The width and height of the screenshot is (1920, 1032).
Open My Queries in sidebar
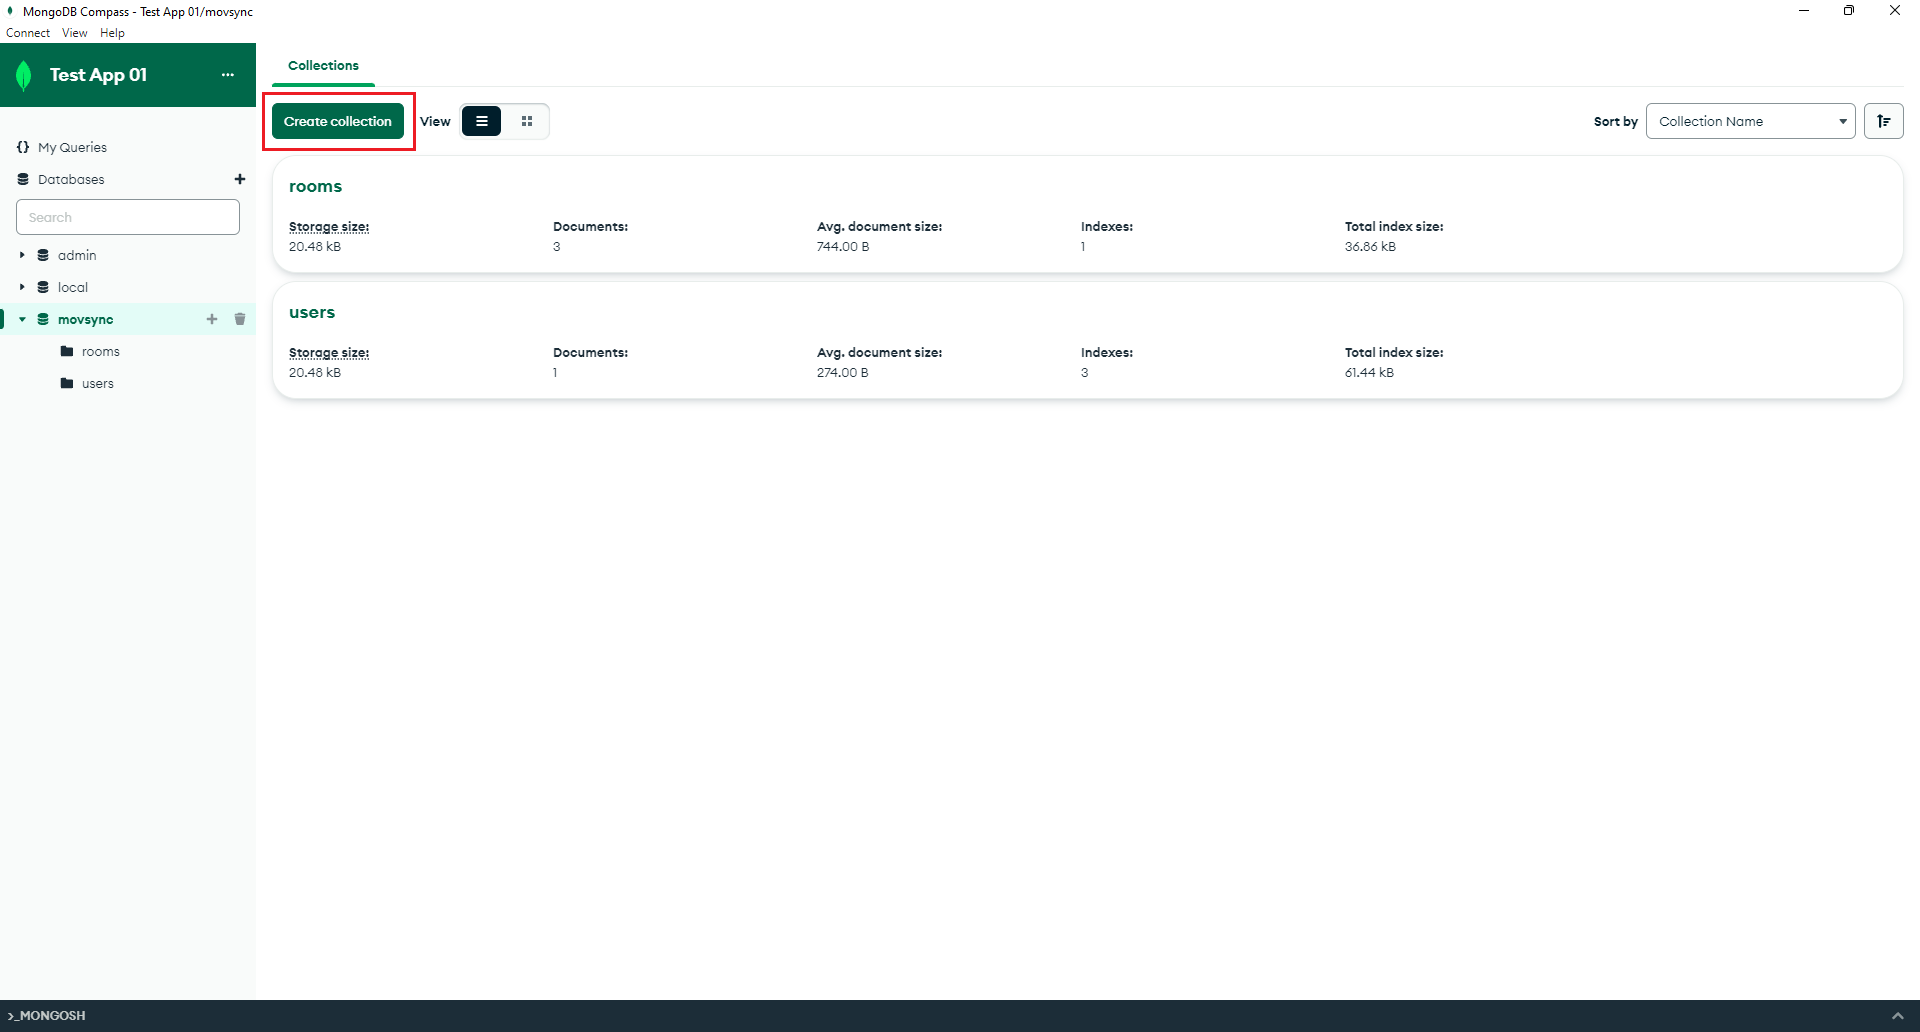coord(72,147)
